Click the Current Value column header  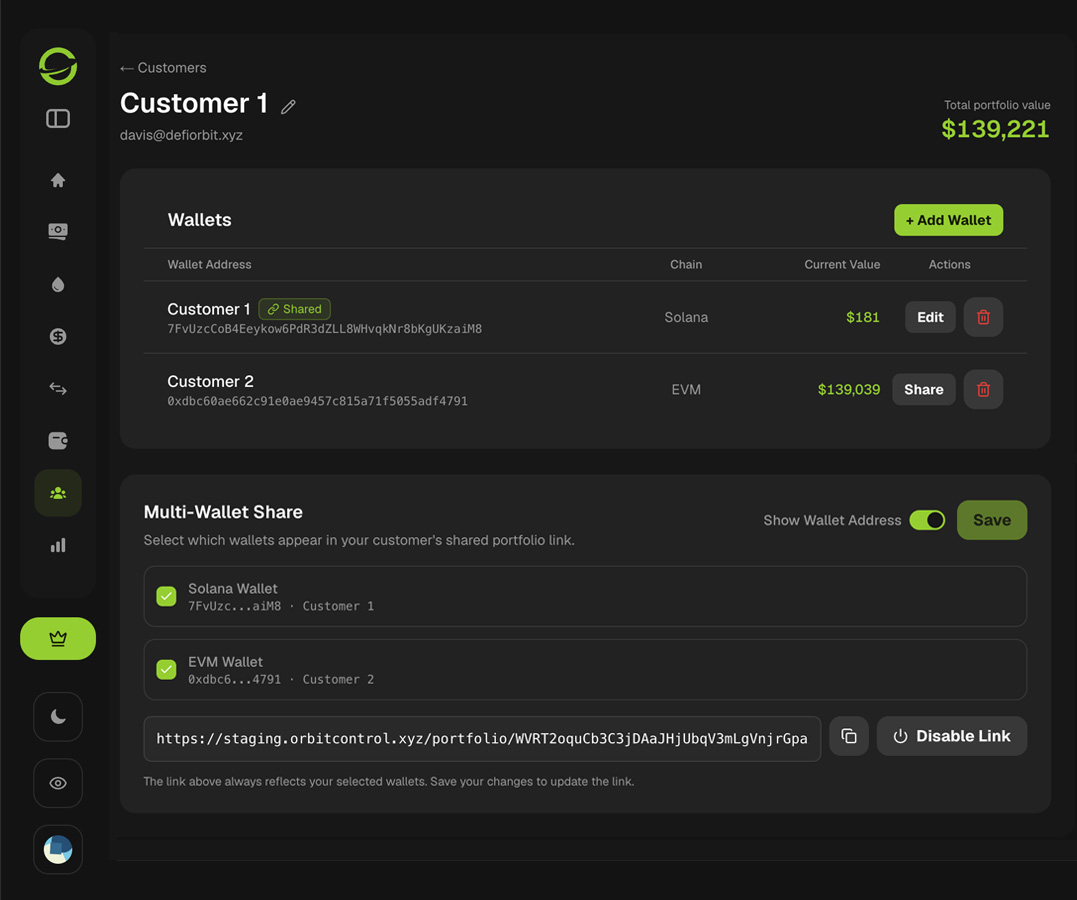click(x=842, y=265)
